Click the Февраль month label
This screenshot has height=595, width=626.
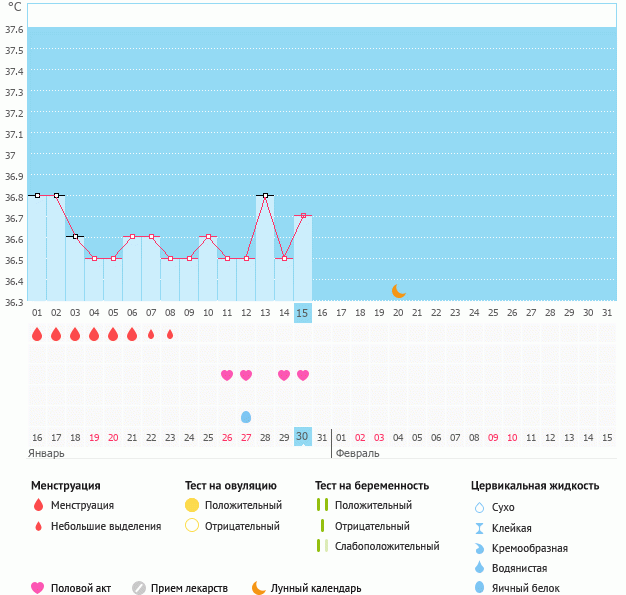click(357, 453)
